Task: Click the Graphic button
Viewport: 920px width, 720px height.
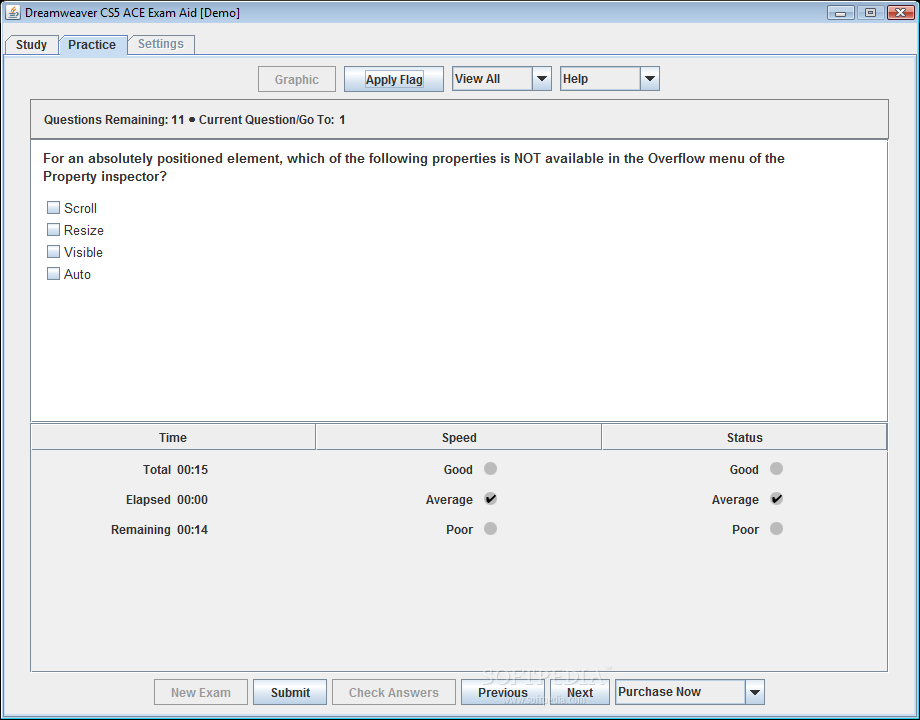Action: (297, 79)
